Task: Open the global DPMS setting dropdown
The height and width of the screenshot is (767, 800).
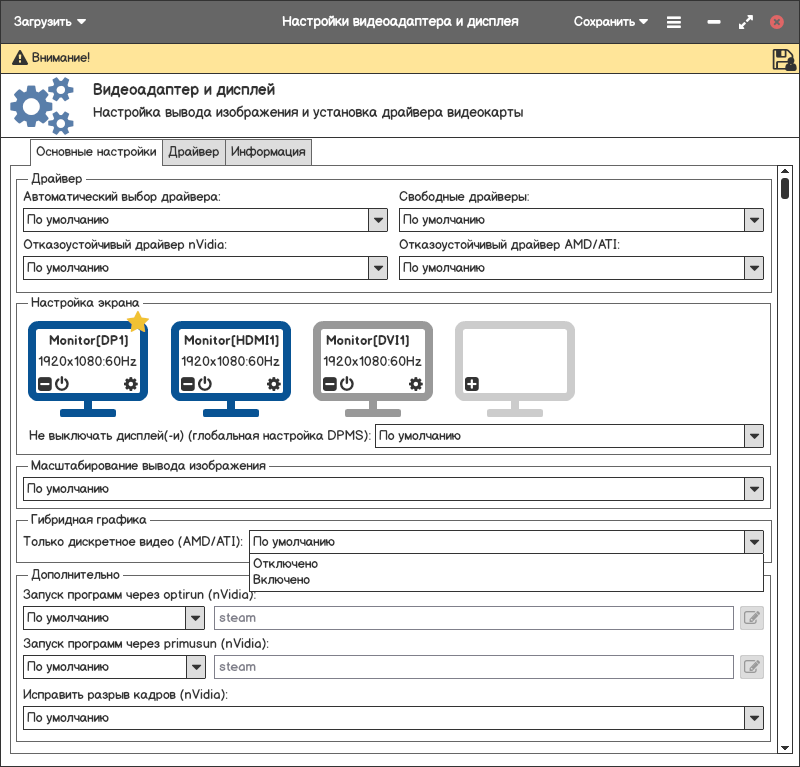Action: tap(754, 436)
